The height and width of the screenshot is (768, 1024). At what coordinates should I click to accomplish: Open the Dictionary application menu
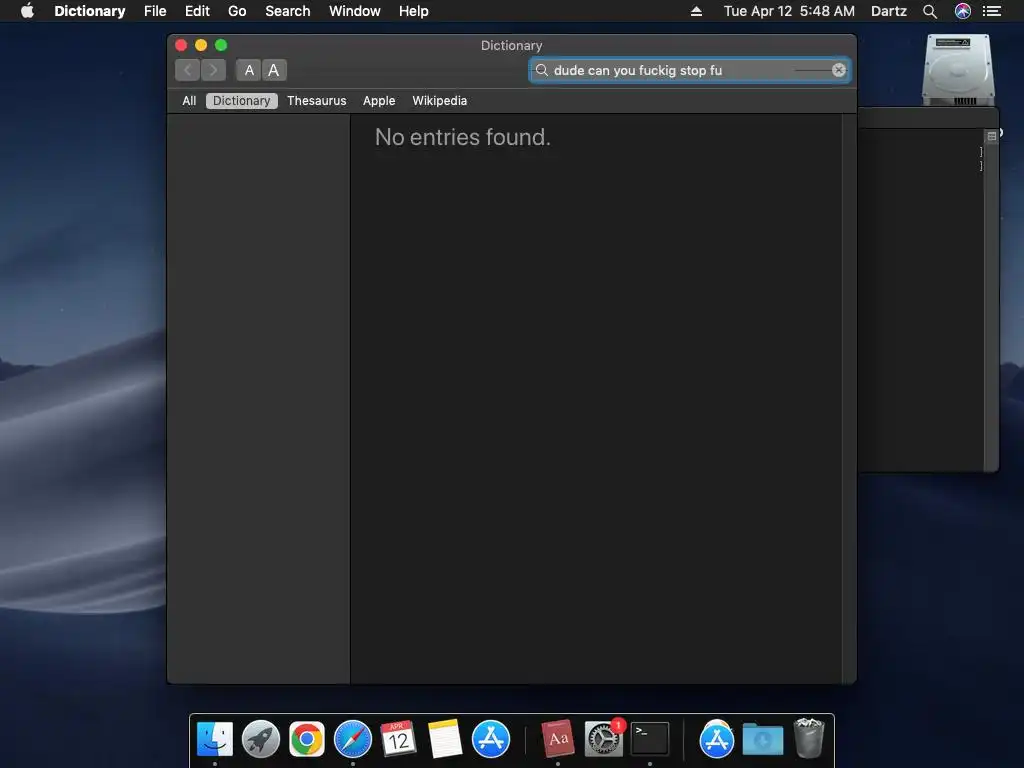tap(89, 11)
